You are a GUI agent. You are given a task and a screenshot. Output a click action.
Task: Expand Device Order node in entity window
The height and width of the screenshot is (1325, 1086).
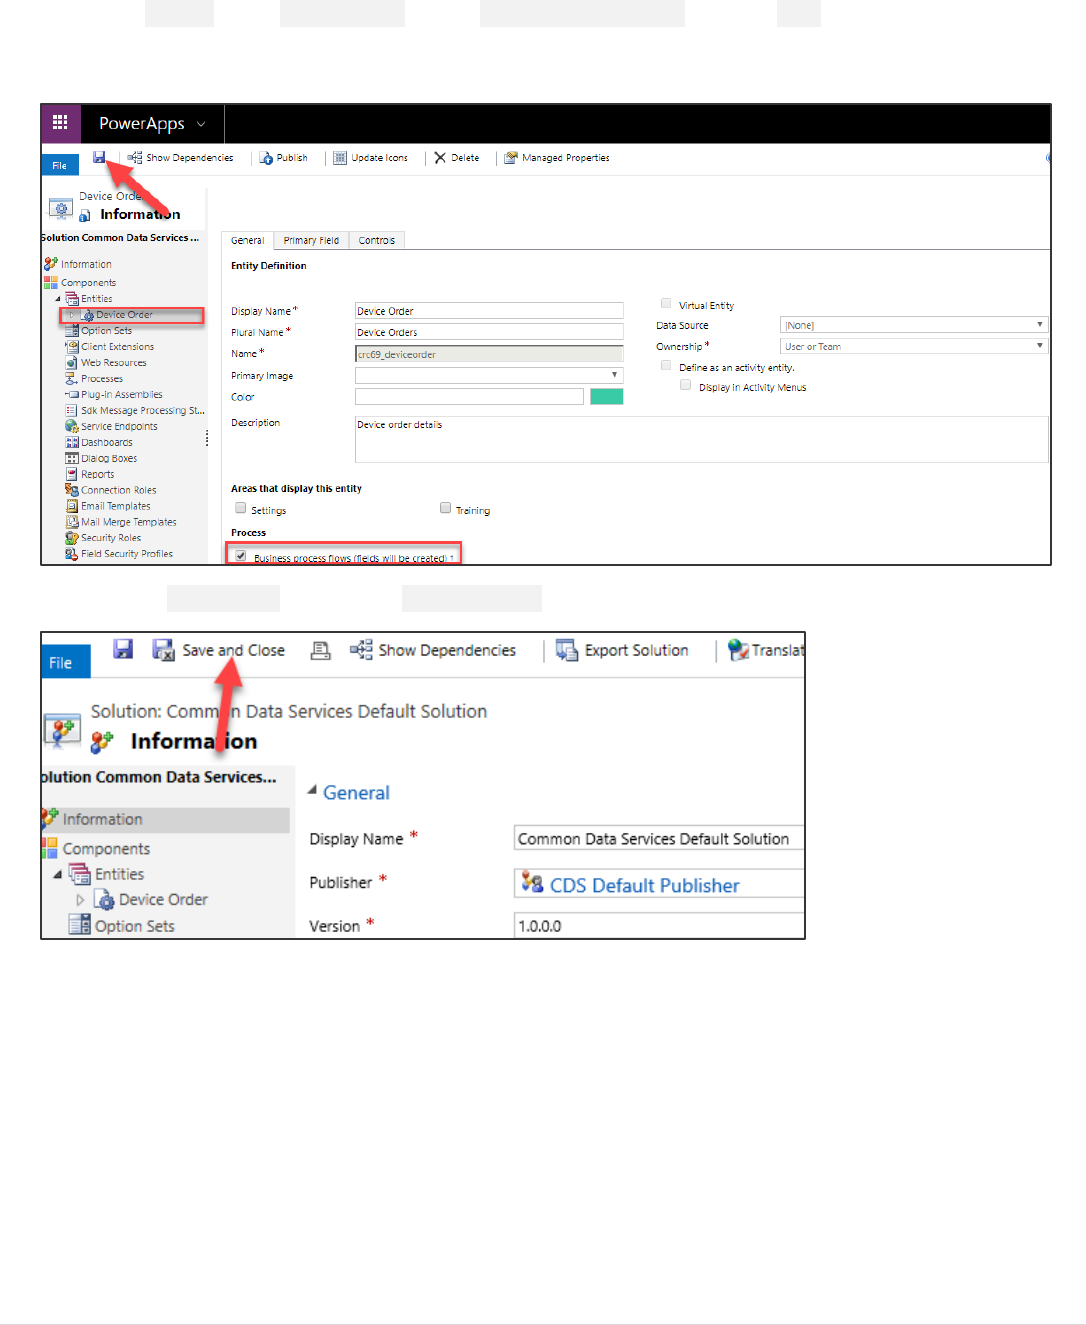click(x=71, y=315)
